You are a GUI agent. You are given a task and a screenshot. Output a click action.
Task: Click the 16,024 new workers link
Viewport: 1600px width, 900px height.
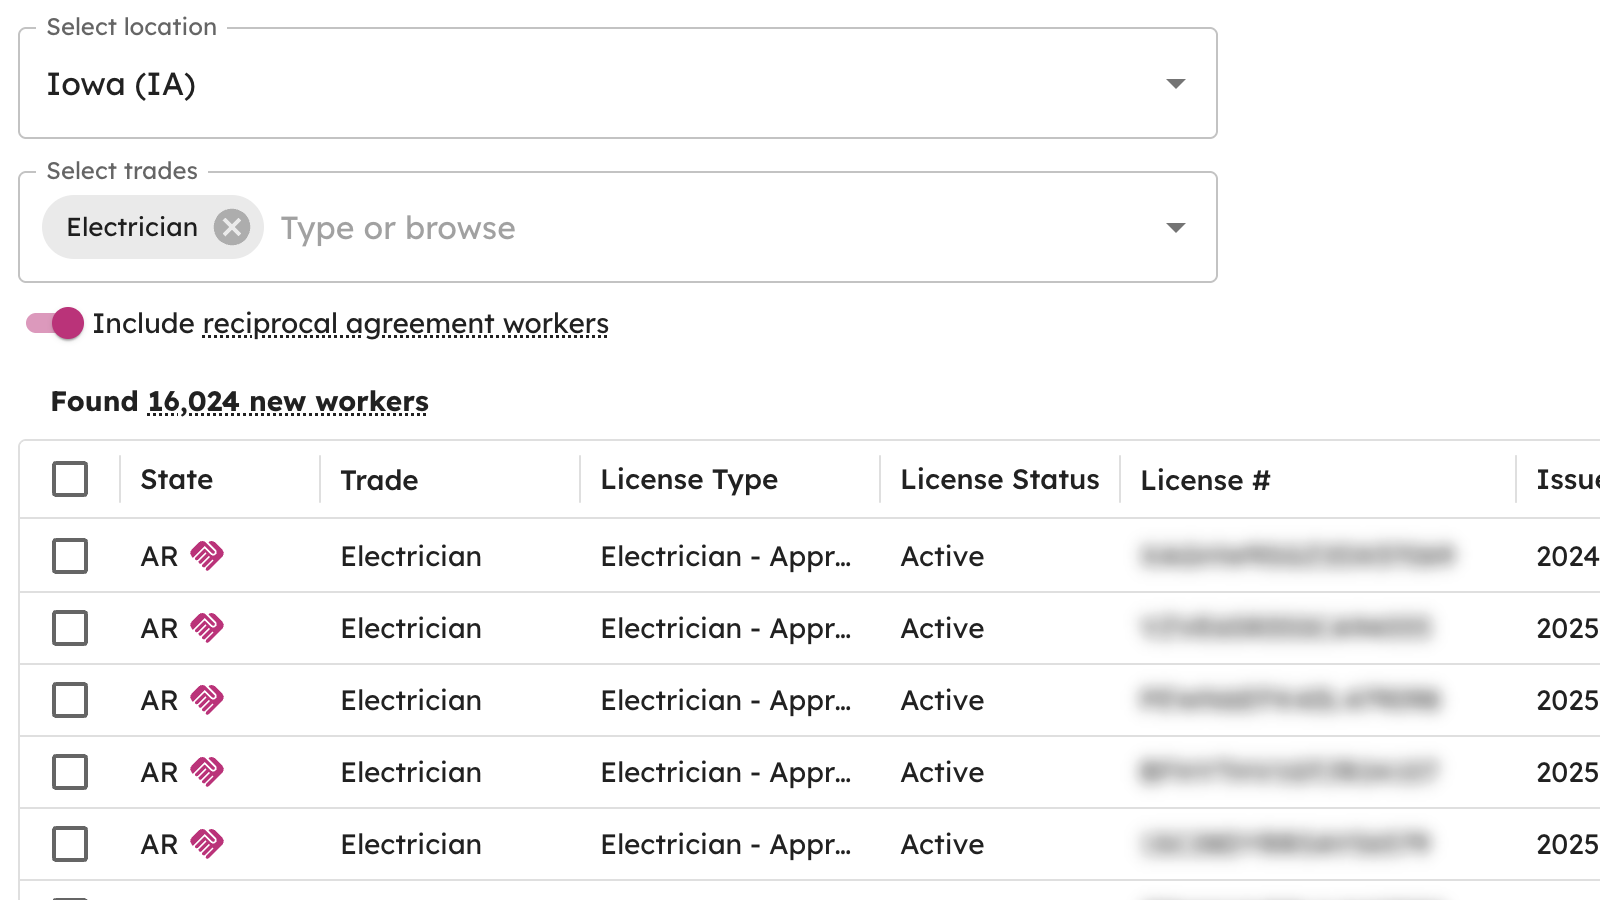coord(288,402)
